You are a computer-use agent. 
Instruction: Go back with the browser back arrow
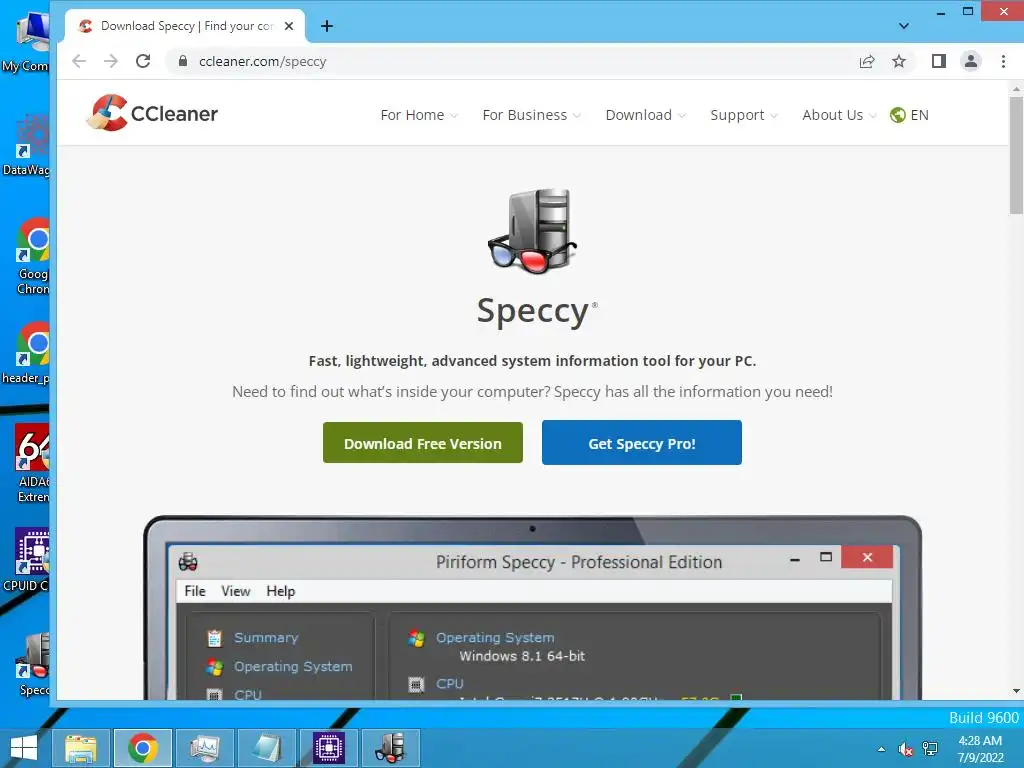coord(79,61)
